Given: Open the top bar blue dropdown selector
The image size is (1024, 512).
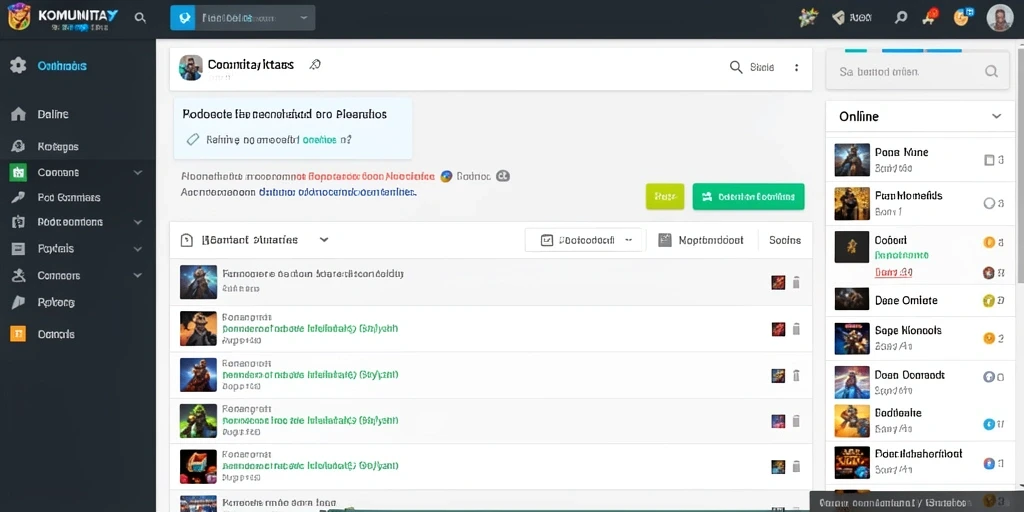Looking at the screenshot, I should (x=242, y=18).
